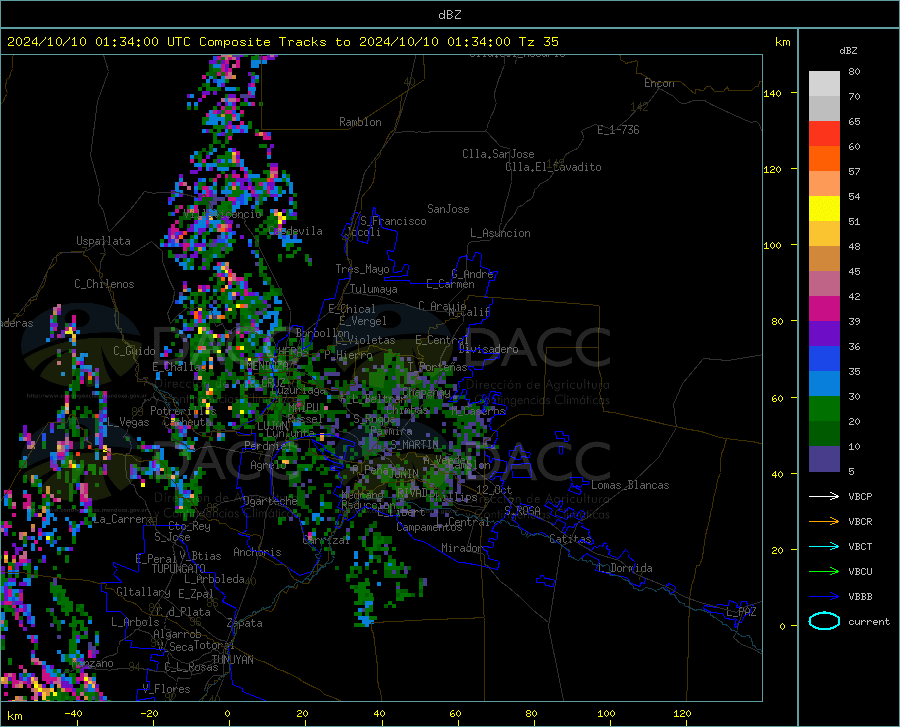Viewport: 900px width, 727px height.
Task: Click the '-40' km tick on bottom axis
Action: 73,713
